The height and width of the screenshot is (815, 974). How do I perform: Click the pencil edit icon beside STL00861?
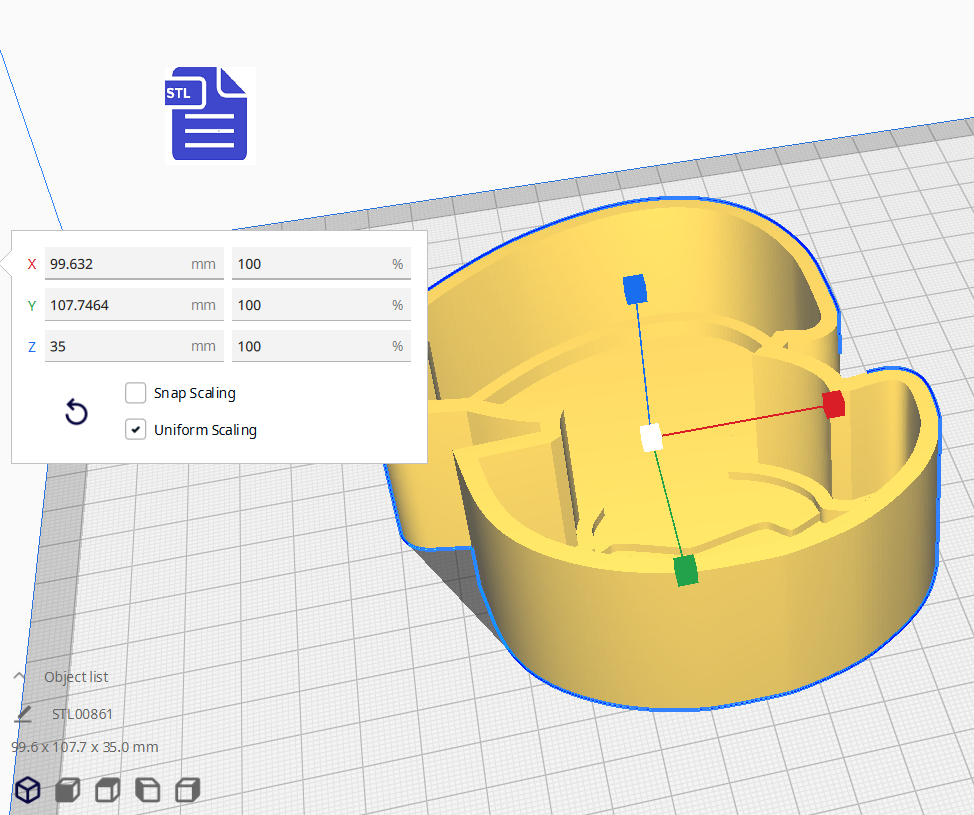[23, 714]
